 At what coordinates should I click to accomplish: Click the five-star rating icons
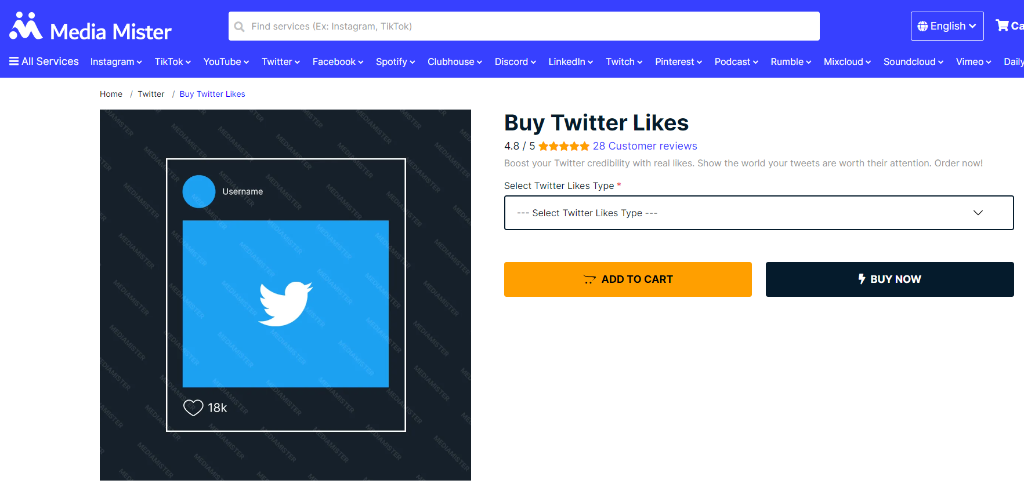click(x=564, y=146)
